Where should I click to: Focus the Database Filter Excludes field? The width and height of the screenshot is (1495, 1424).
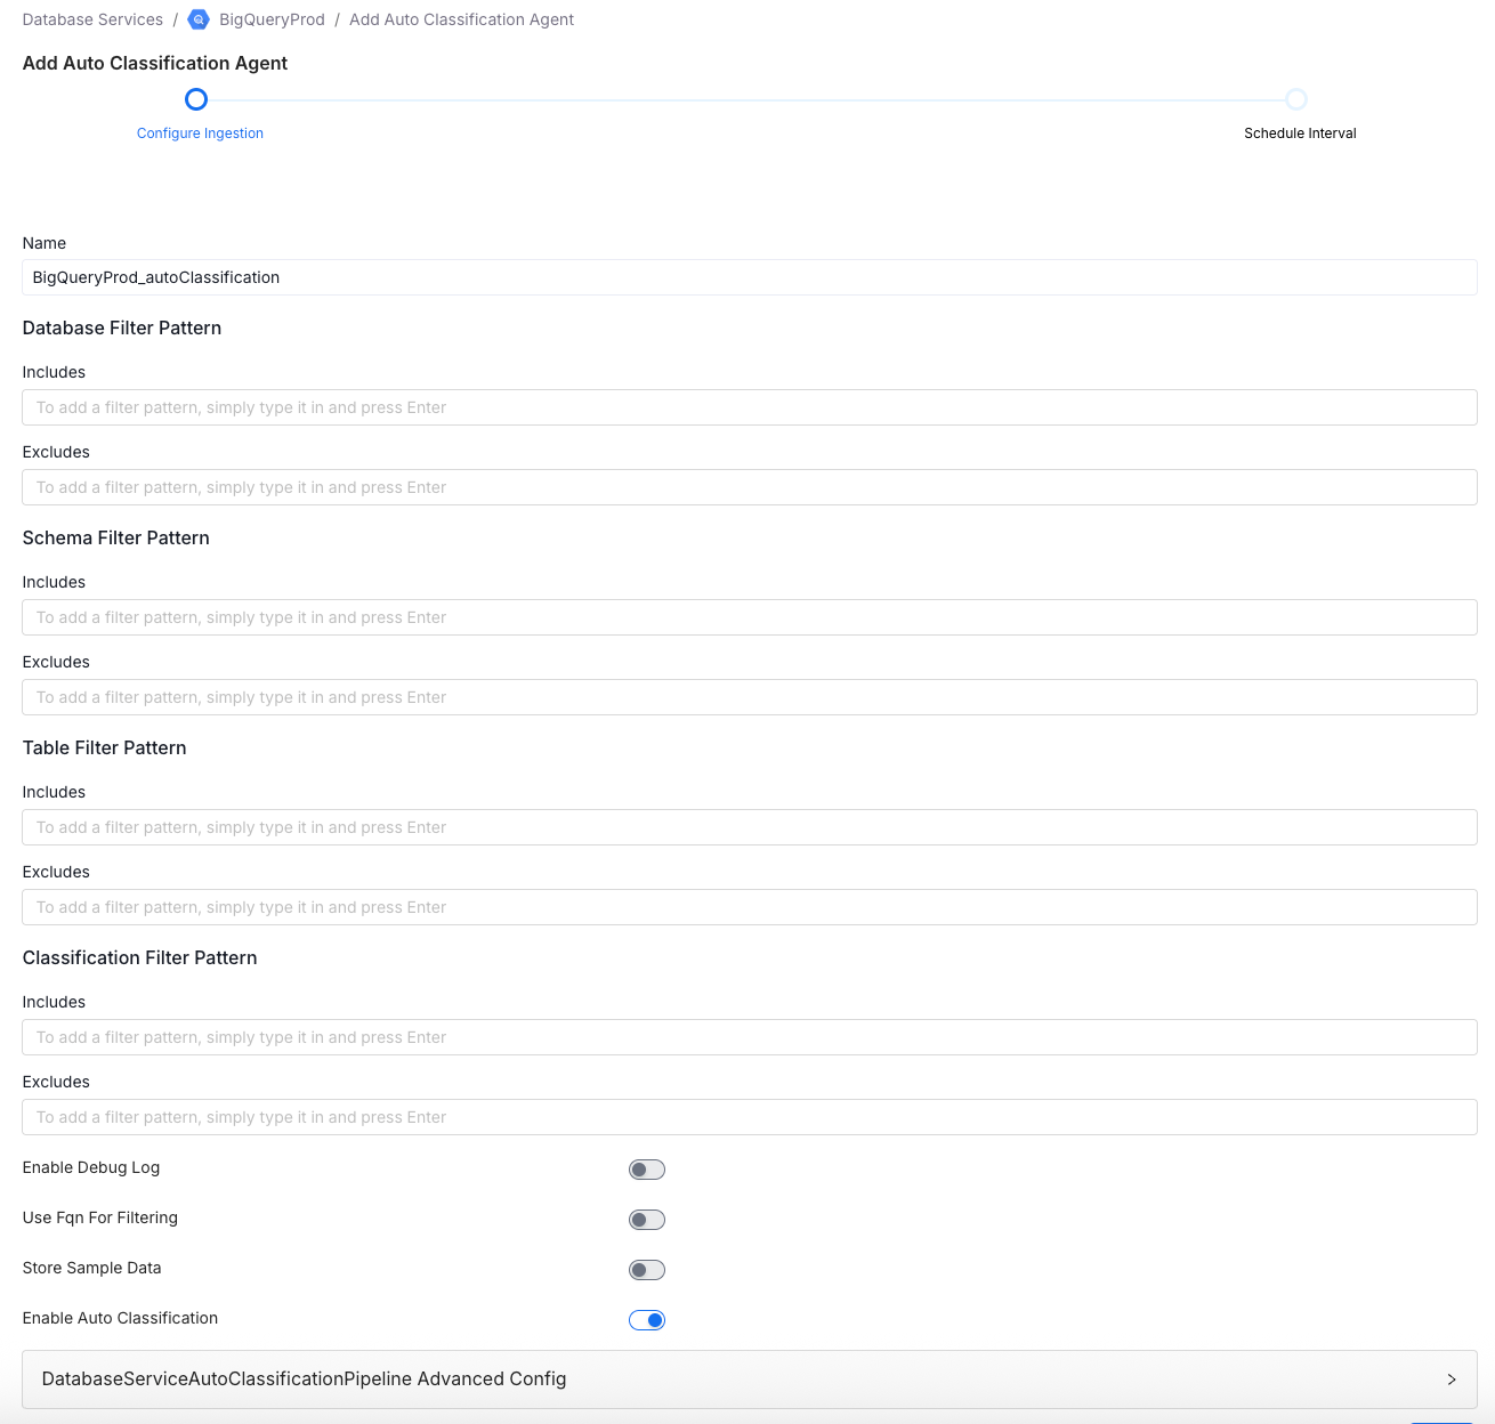749,487
